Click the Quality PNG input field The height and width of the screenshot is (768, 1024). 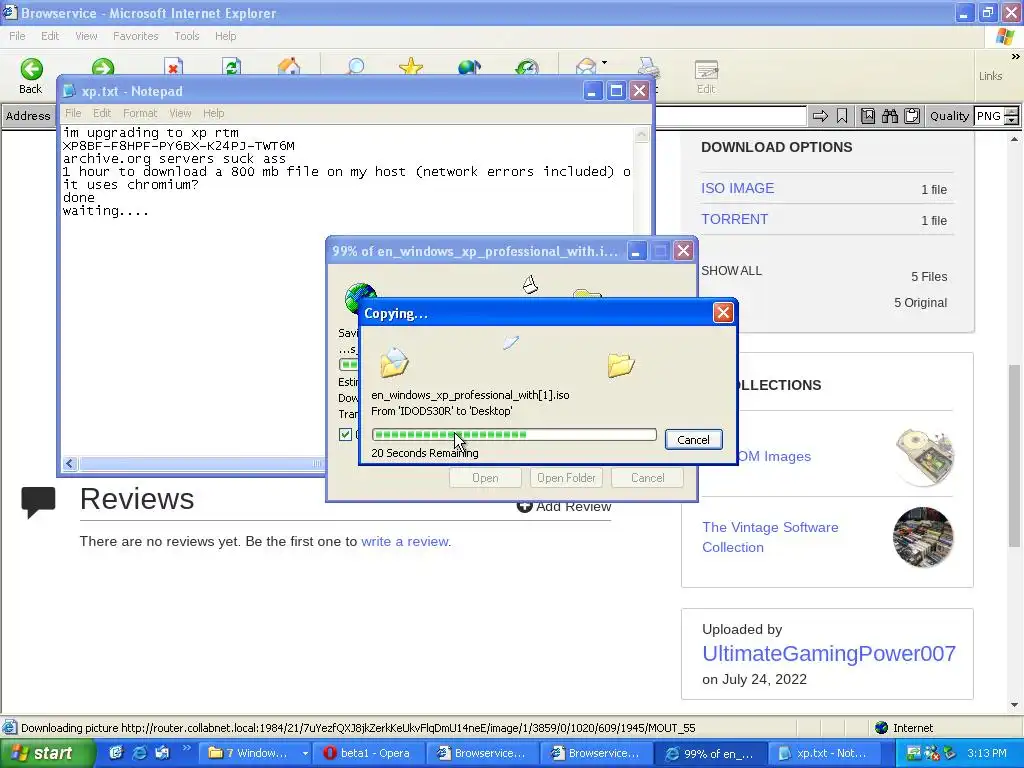coord(989,116)
